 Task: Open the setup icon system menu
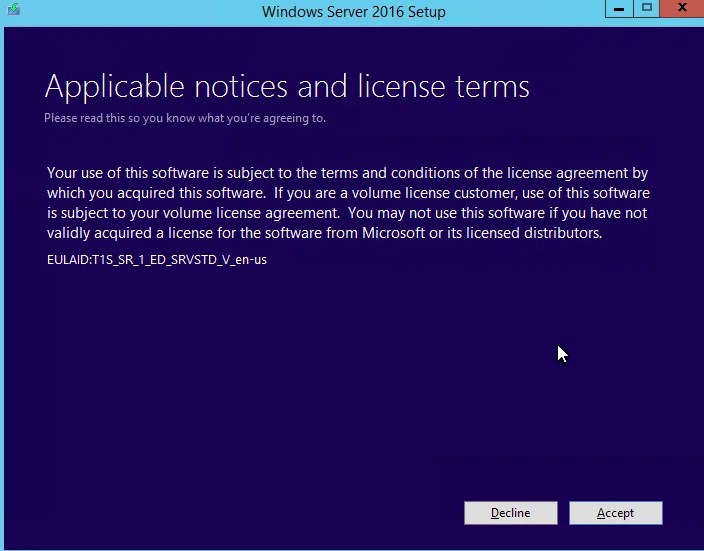pos(13,9)
